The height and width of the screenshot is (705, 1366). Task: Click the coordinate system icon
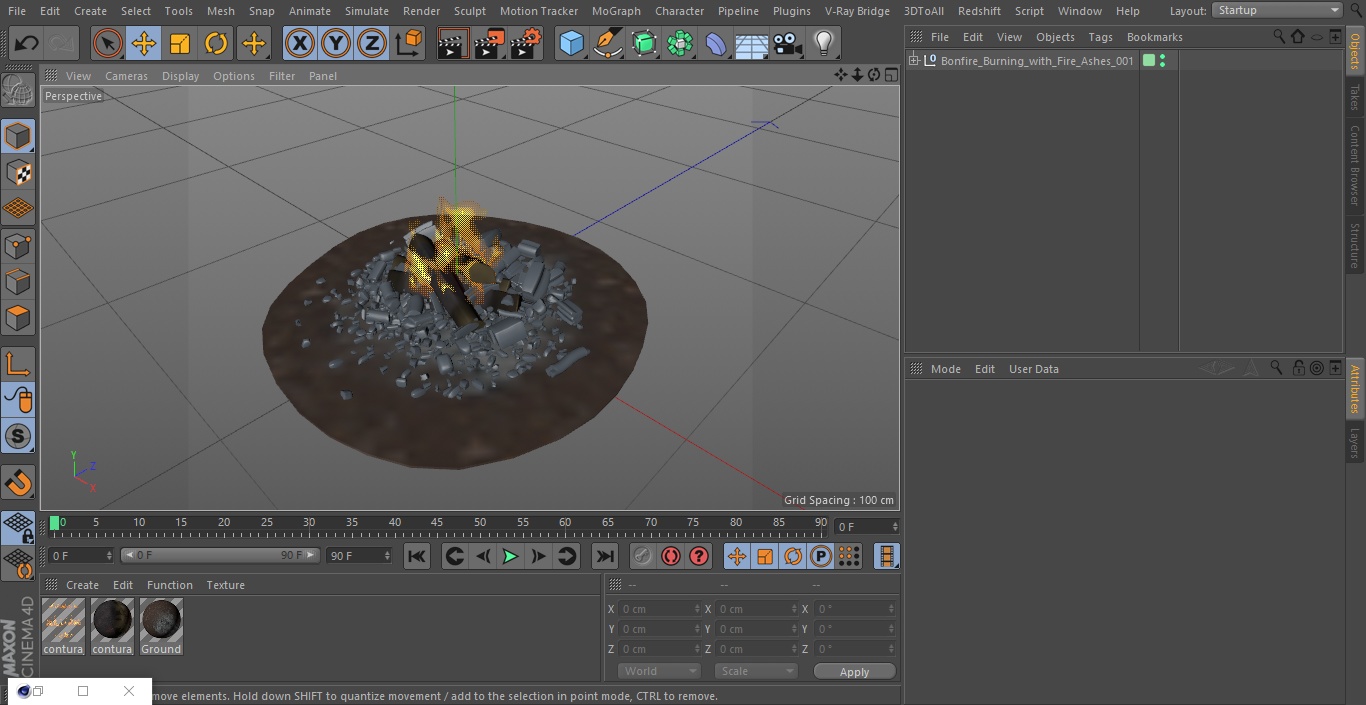(409, 44)
